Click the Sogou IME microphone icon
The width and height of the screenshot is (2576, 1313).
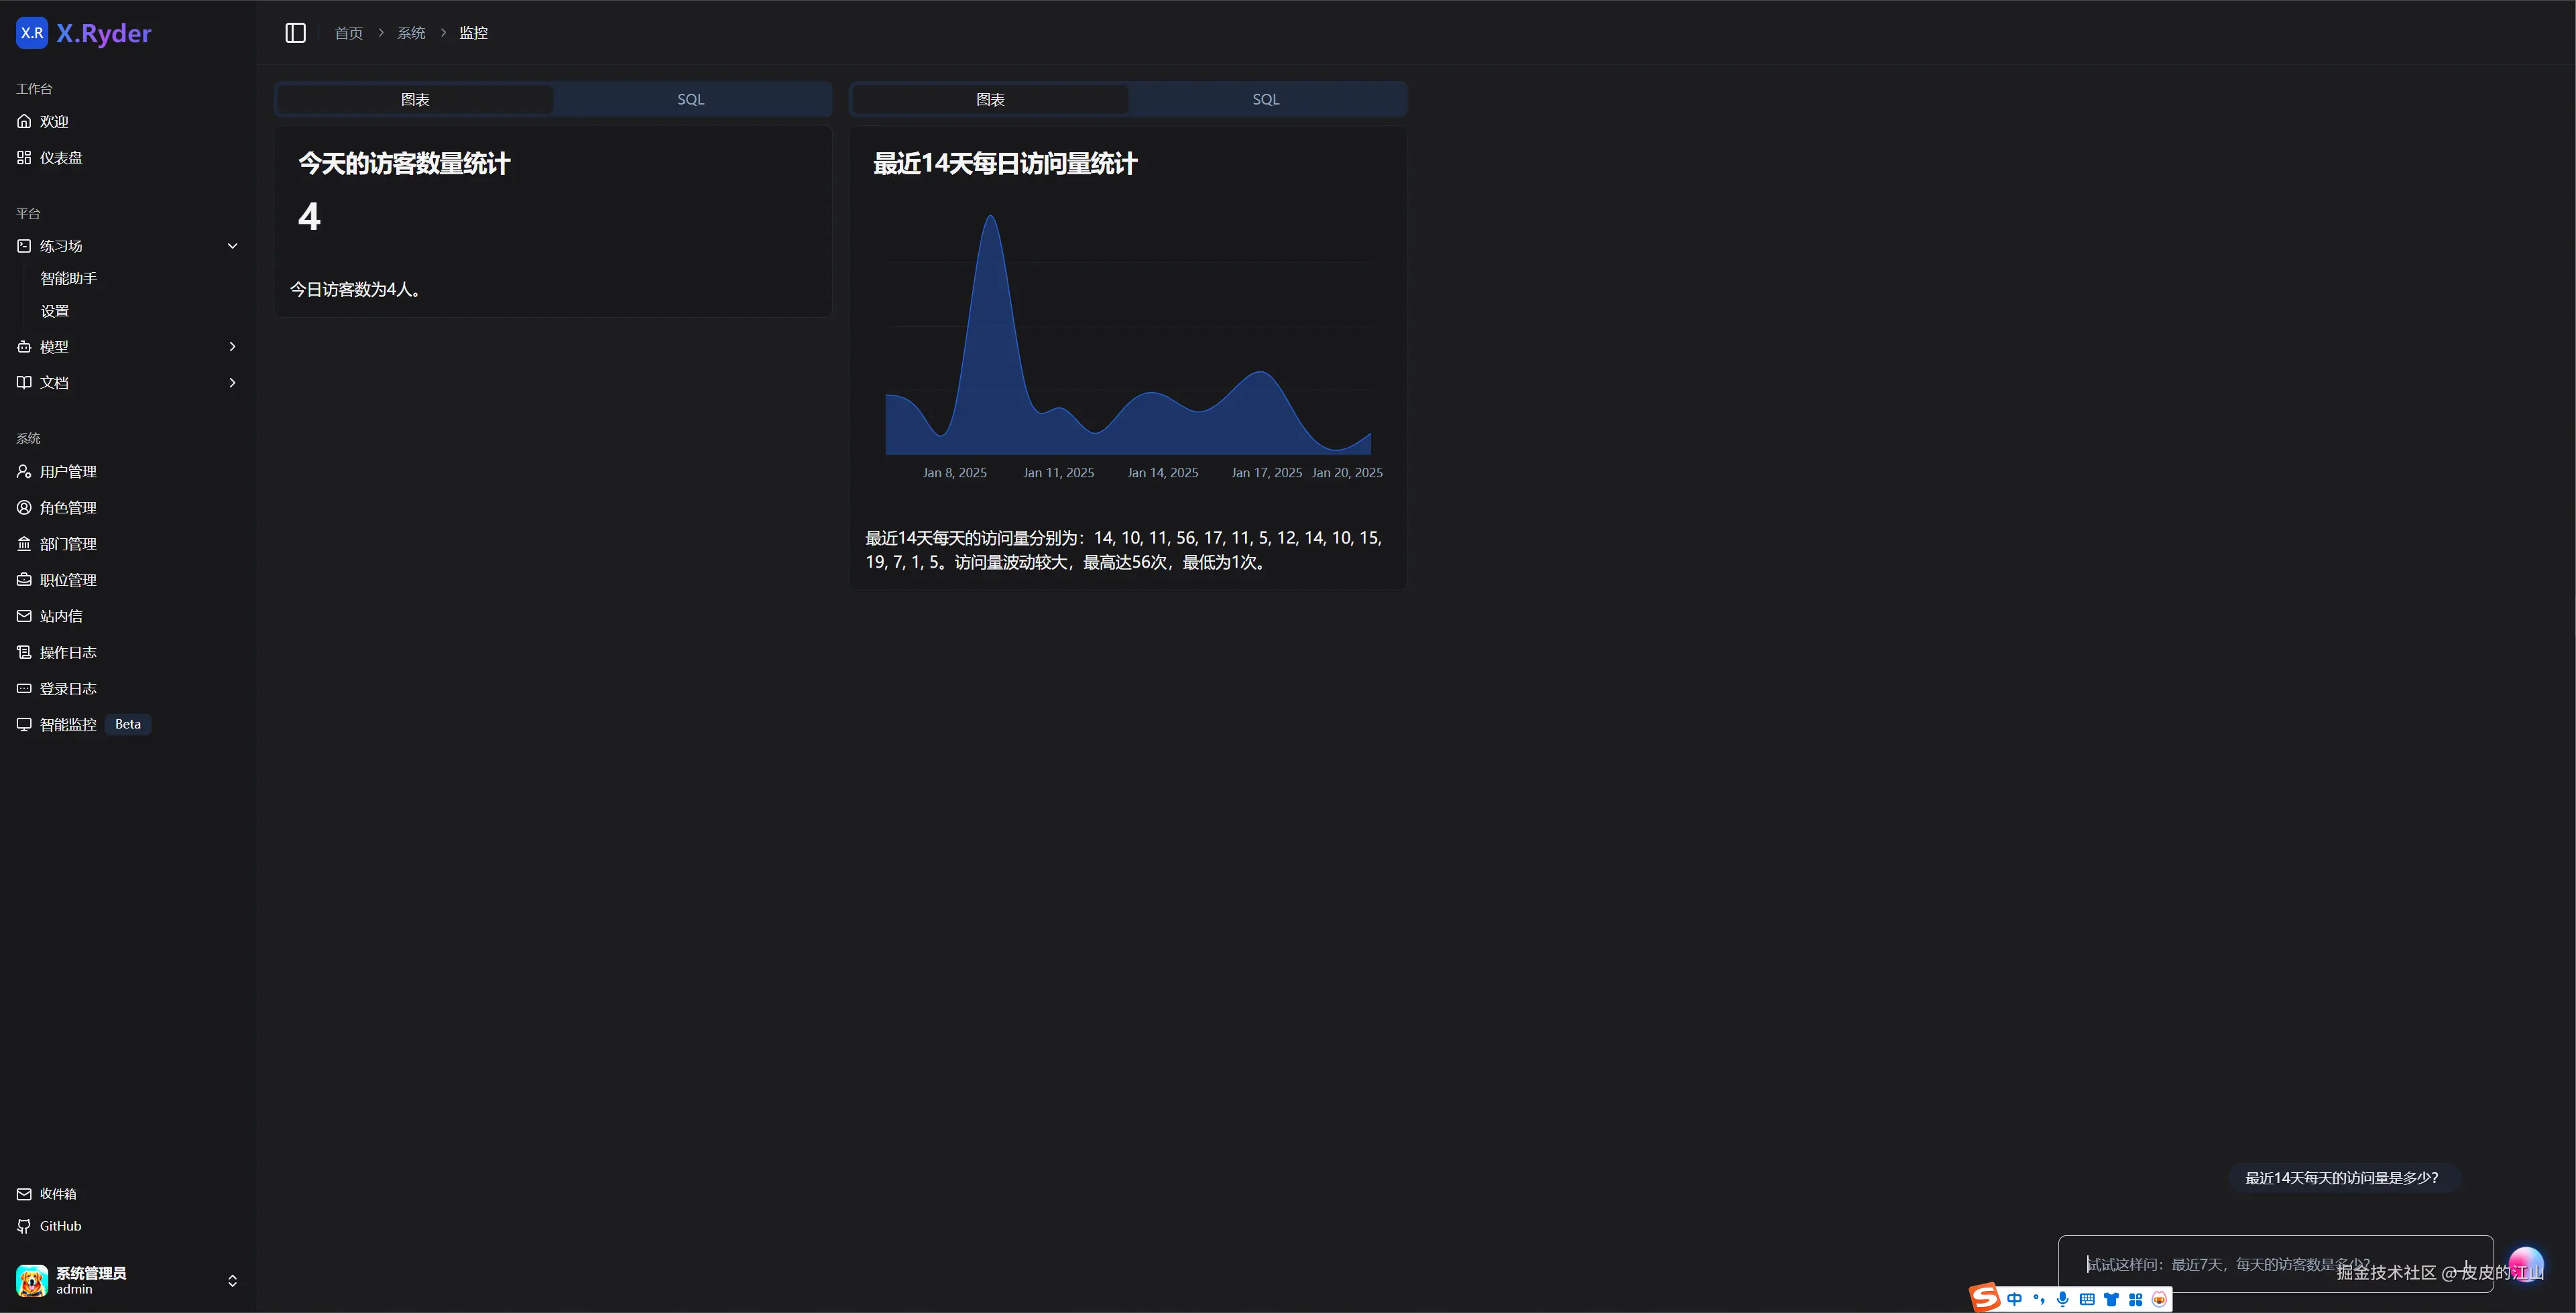pos(2062,1299)
